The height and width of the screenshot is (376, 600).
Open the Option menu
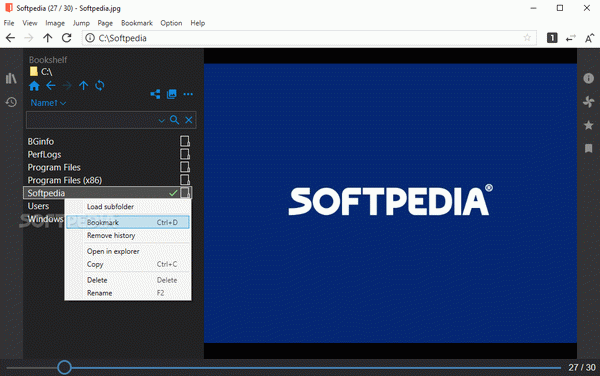click(171, 23)
